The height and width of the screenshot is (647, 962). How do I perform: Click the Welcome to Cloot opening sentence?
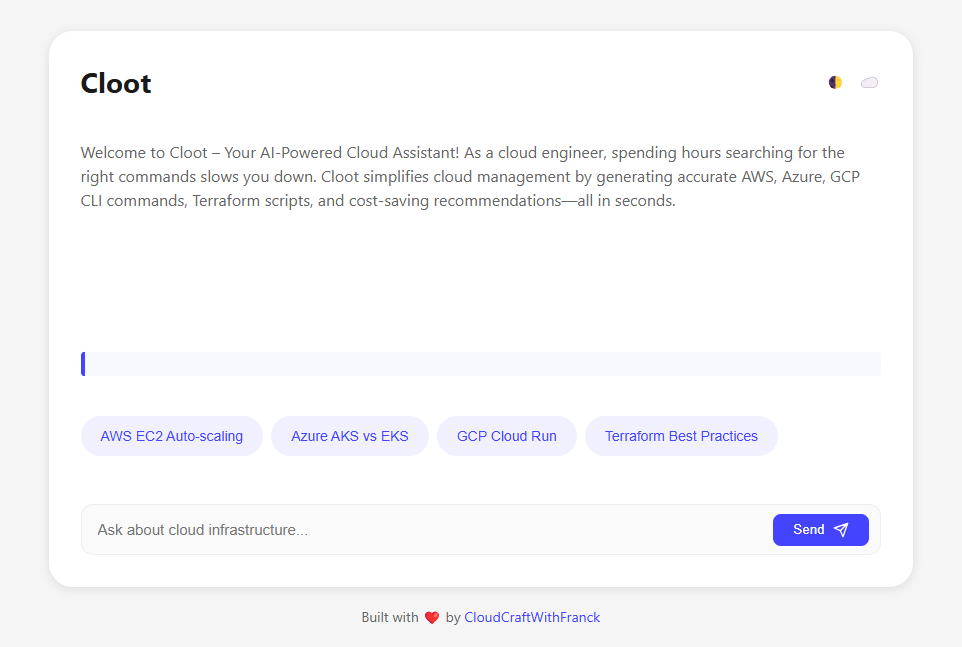269,153
